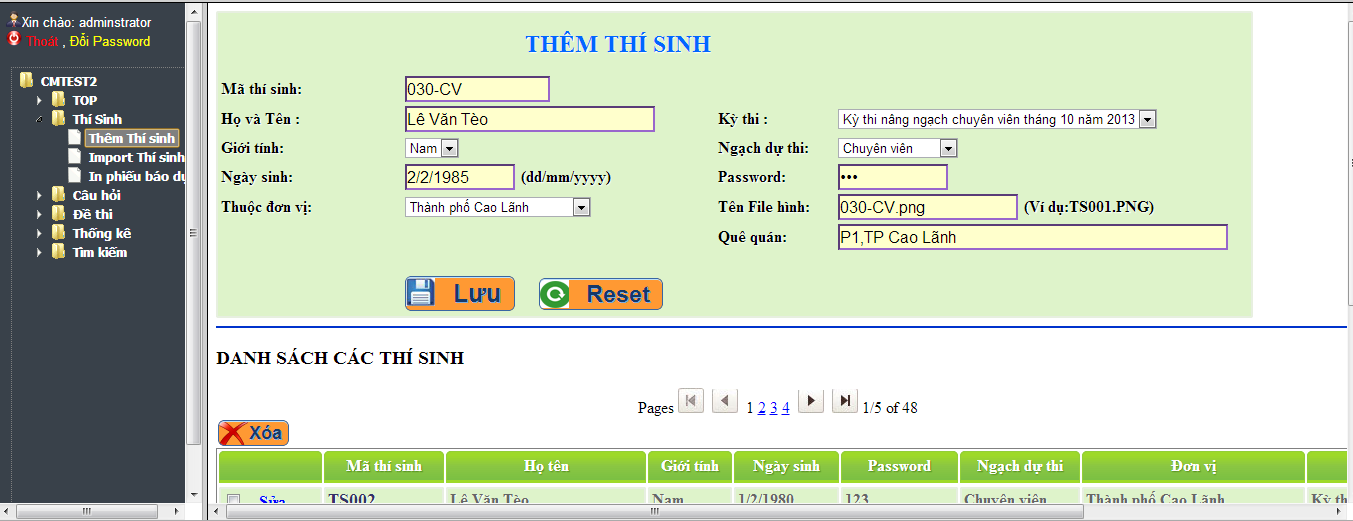The image size is (1353, 521).
Task: Click Giới tính column header
Action: [x=690, y=466]
